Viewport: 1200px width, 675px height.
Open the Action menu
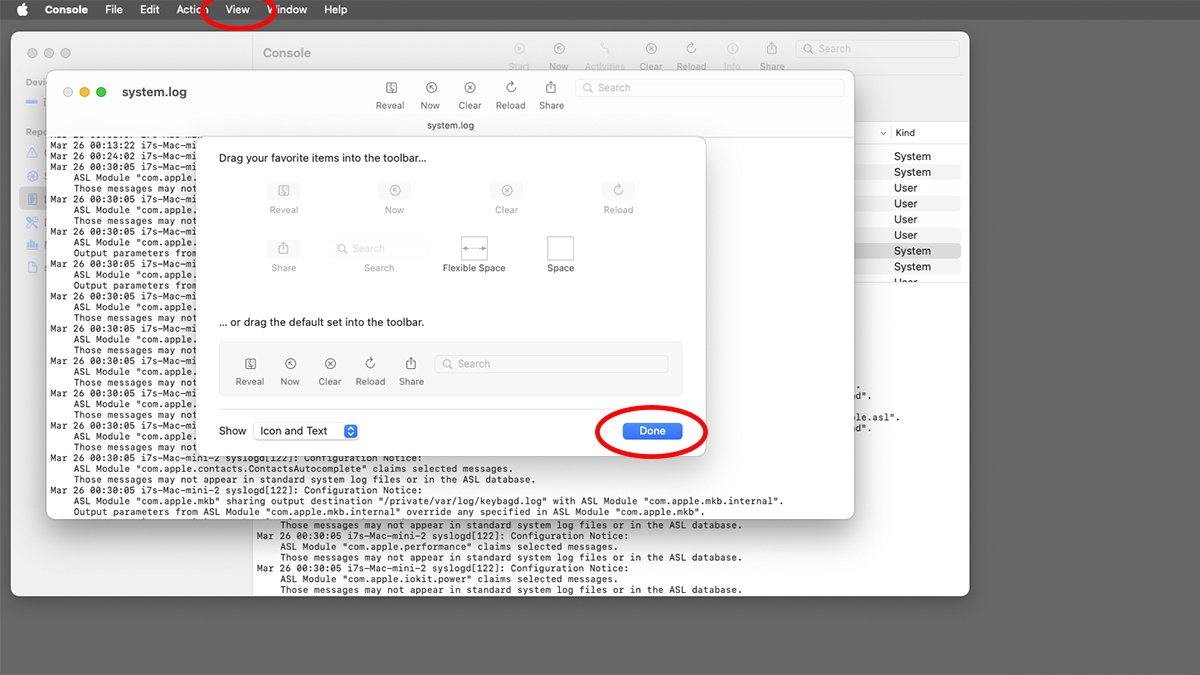[193, 10]
